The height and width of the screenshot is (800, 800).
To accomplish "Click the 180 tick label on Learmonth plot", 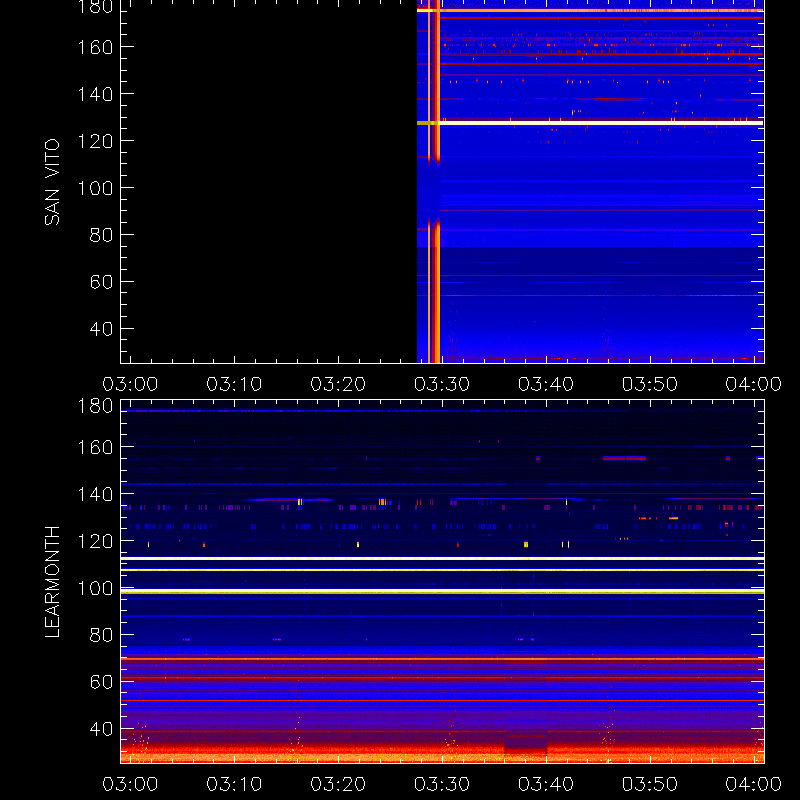I will 95,406.
